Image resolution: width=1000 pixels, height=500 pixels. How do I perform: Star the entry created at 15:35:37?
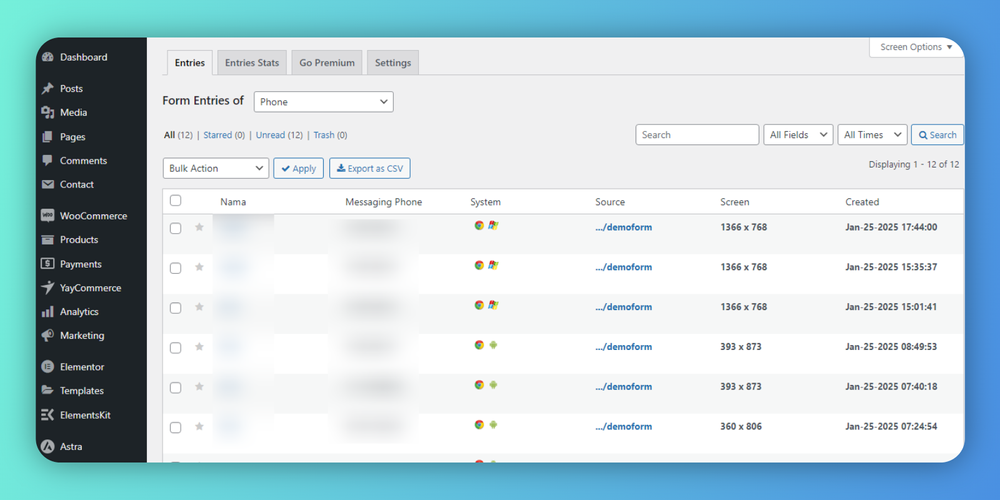point(199,267)
